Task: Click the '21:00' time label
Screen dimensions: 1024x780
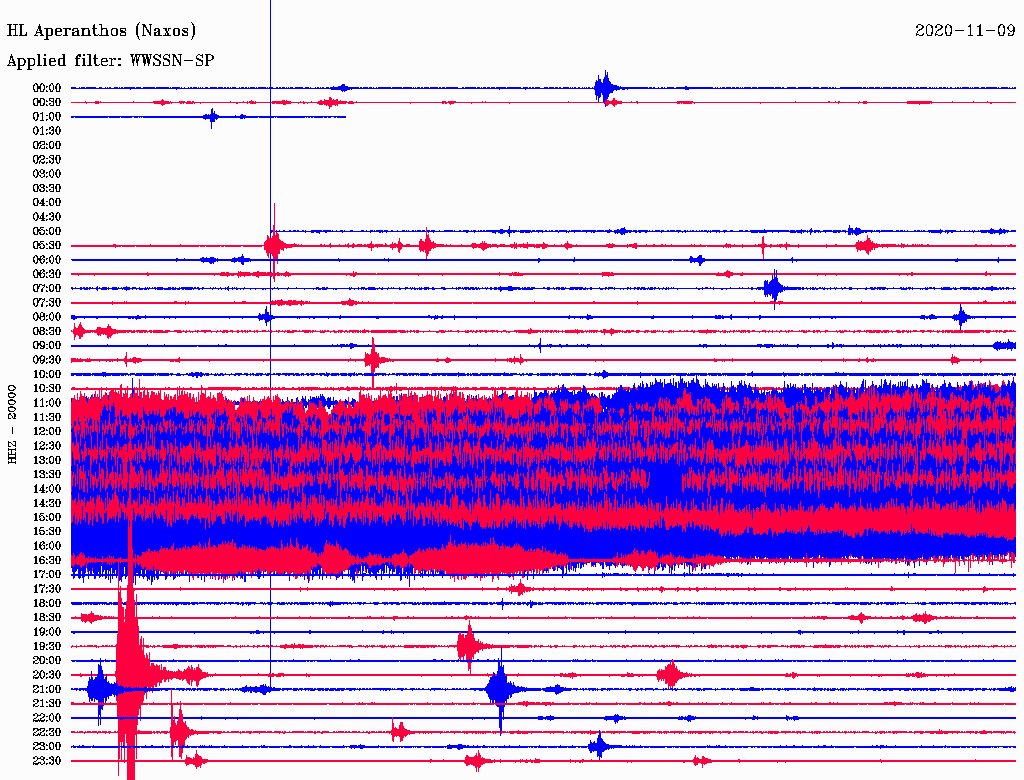Action: pos(47,690)
